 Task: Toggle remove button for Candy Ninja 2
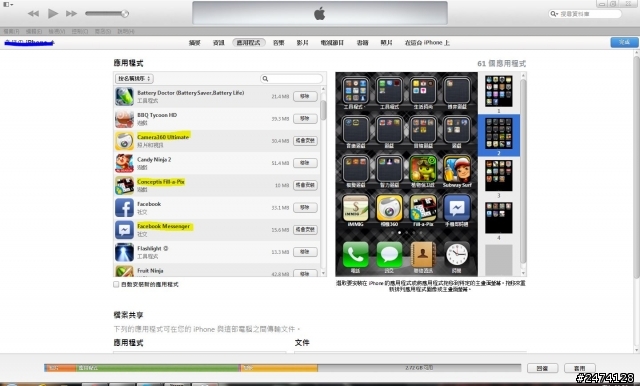tap(305, 163)
